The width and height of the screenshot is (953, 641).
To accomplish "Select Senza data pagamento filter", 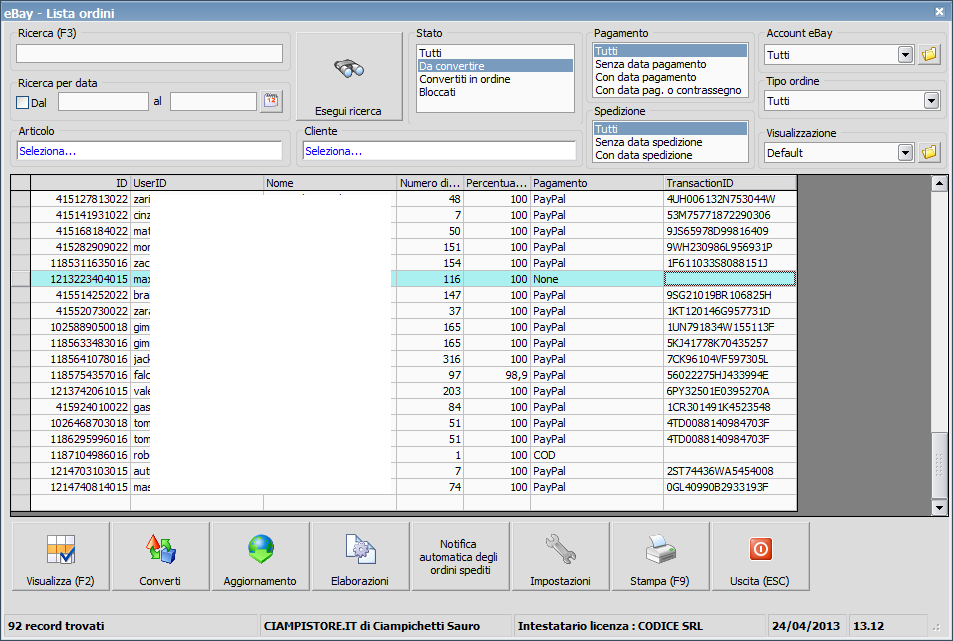I will tap(670, 64).
